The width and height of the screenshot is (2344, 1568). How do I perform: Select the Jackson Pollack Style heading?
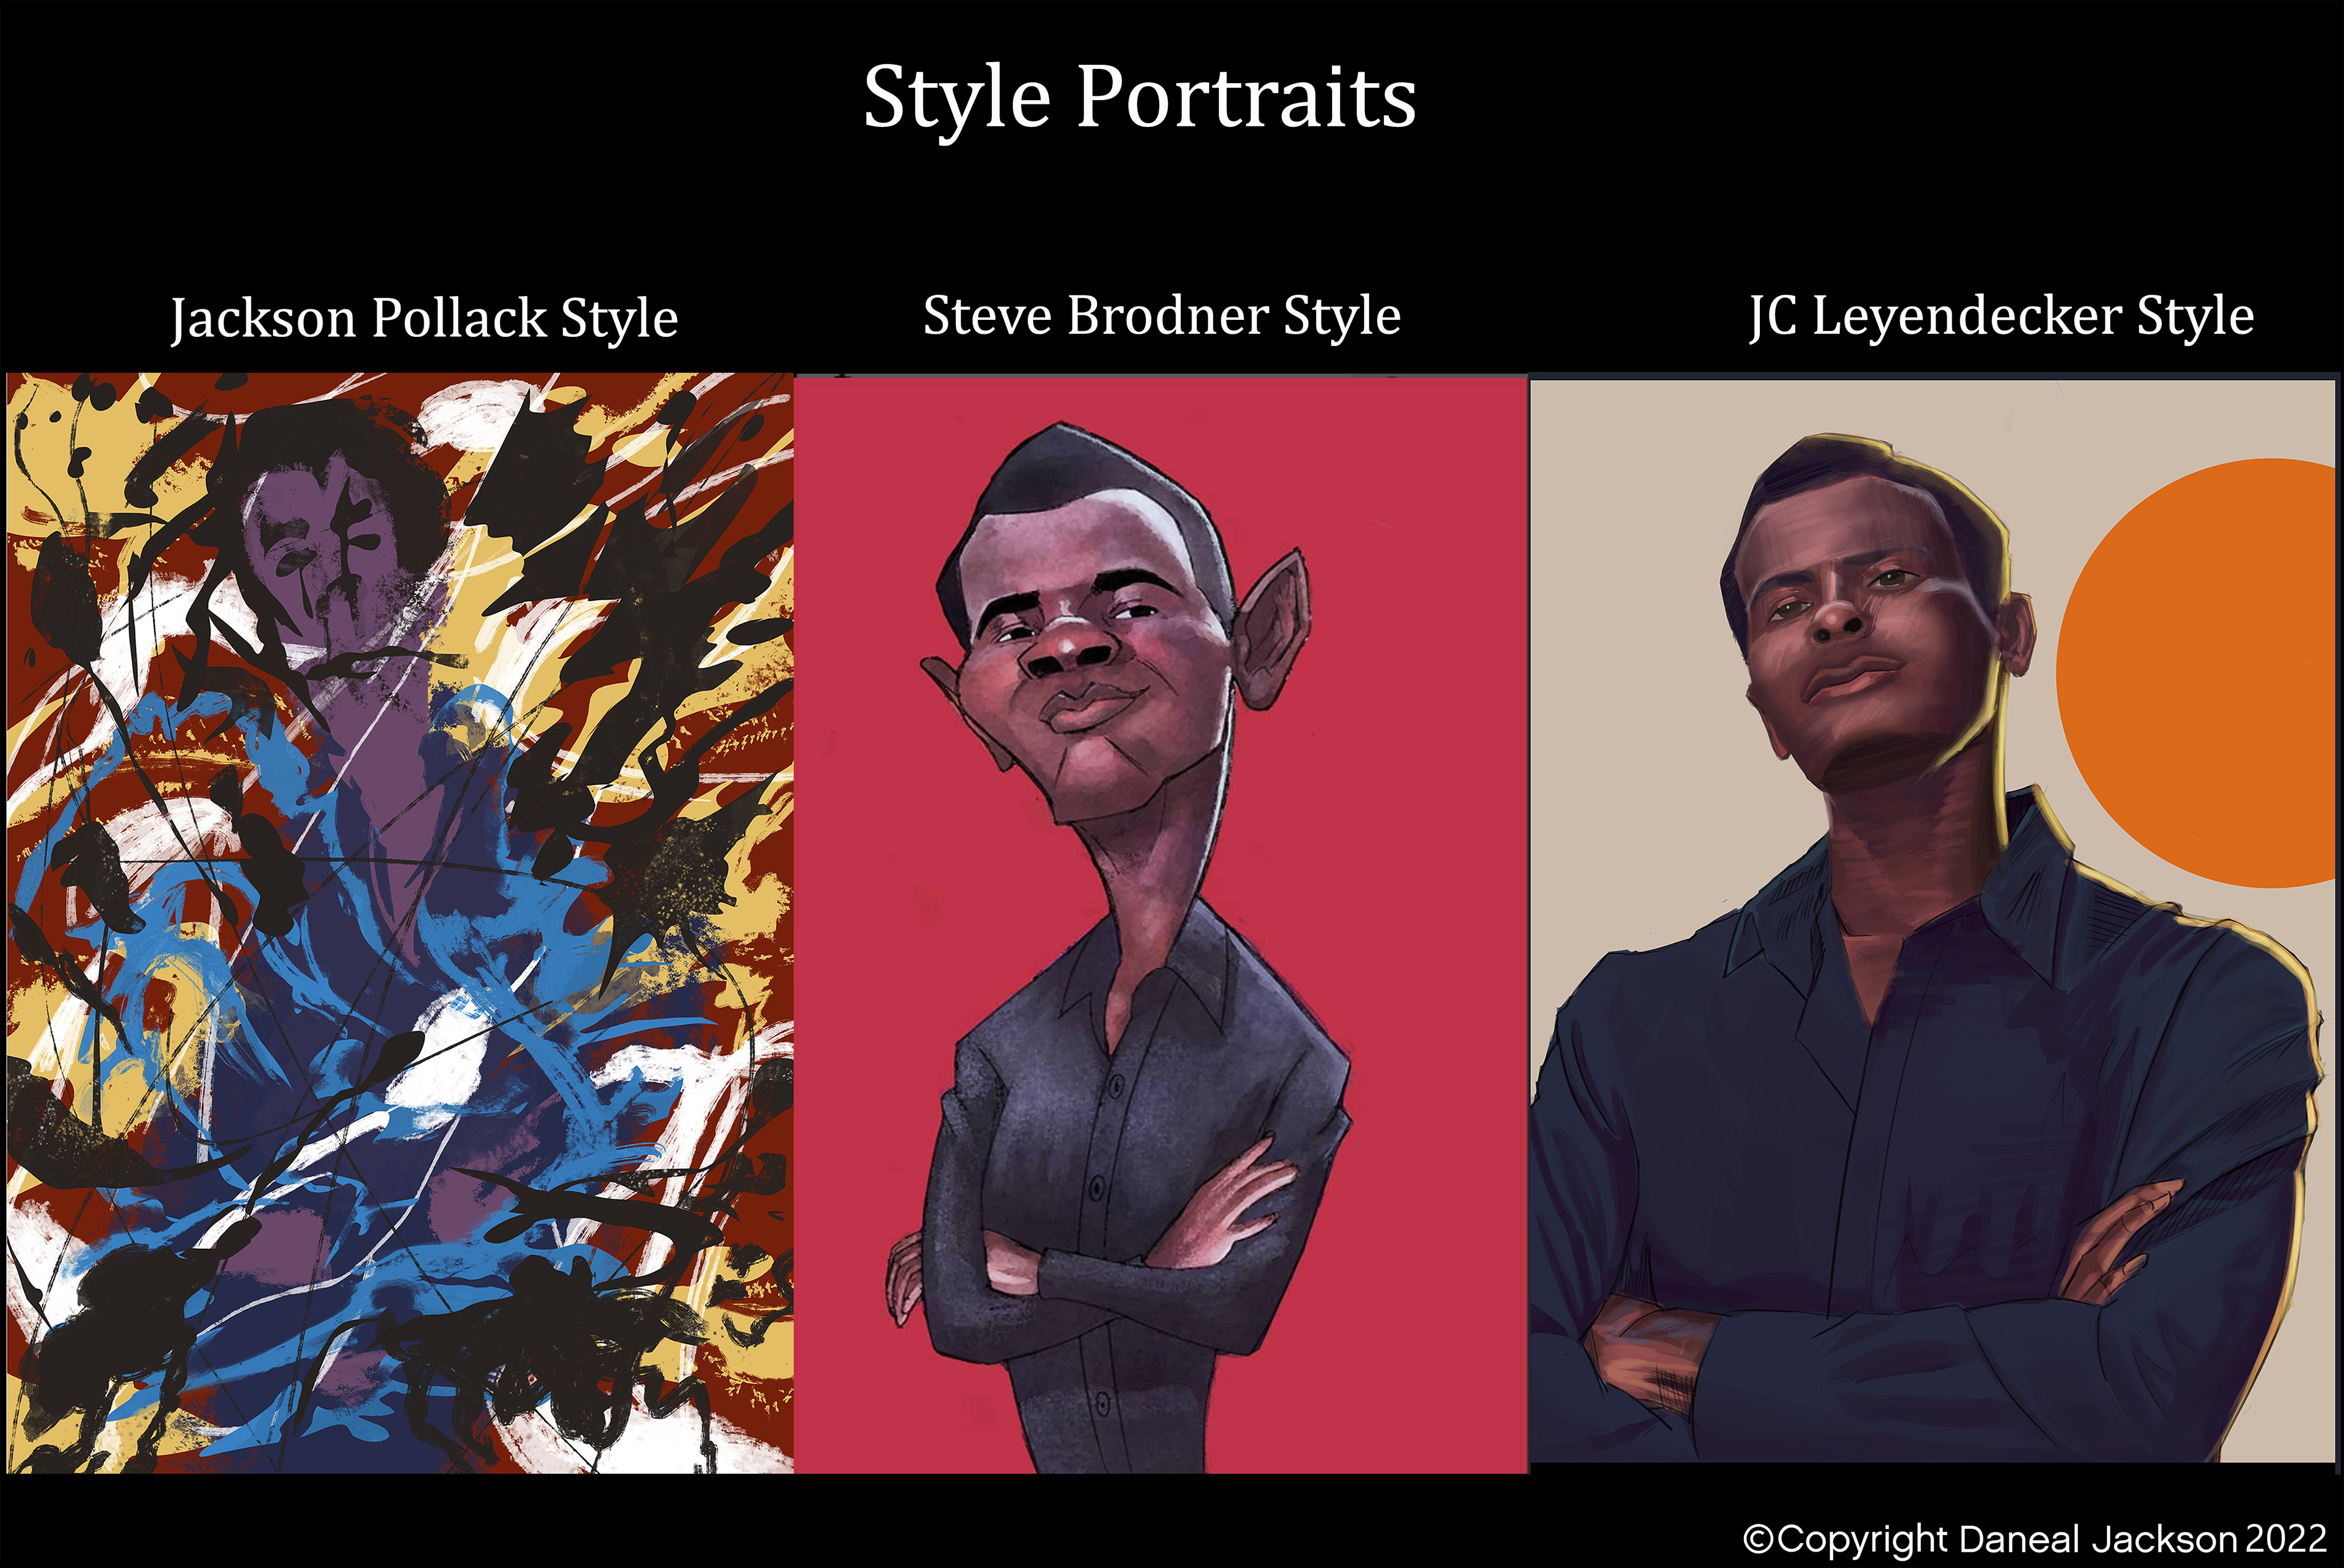pos(424,319)
